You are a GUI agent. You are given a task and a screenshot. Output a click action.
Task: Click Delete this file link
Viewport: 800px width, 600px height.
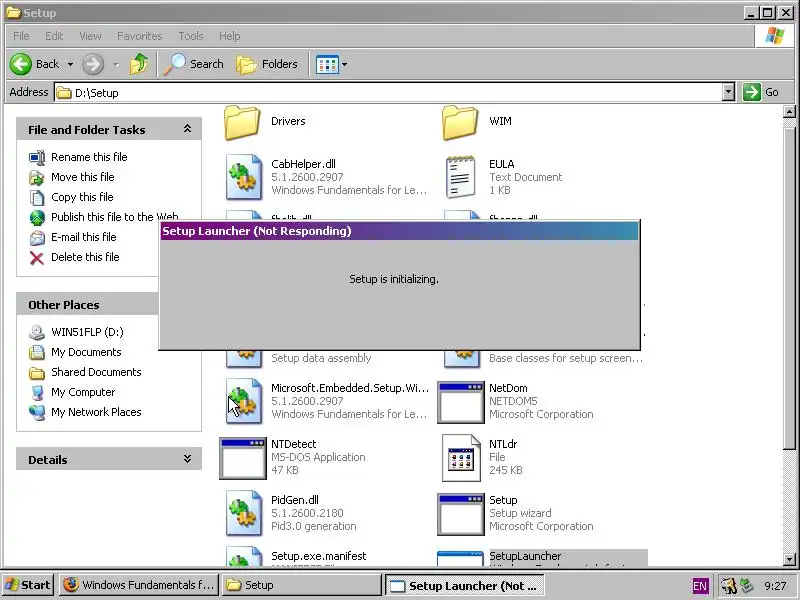tap(85, 257)
